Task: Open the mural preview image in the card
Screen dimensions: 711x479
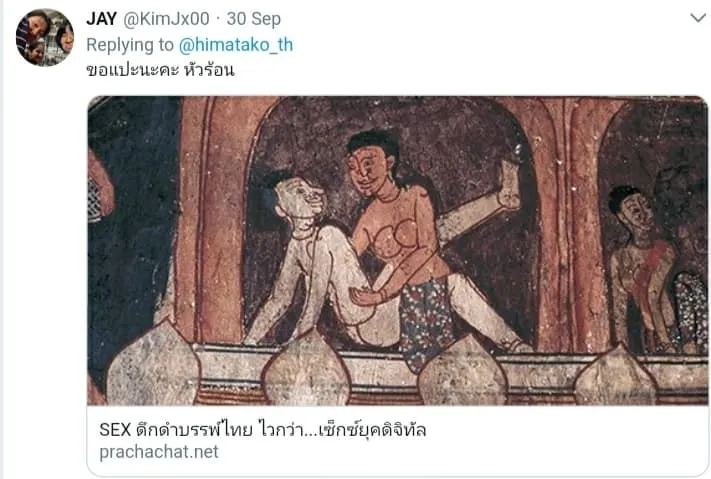Action: coord(398,250)
